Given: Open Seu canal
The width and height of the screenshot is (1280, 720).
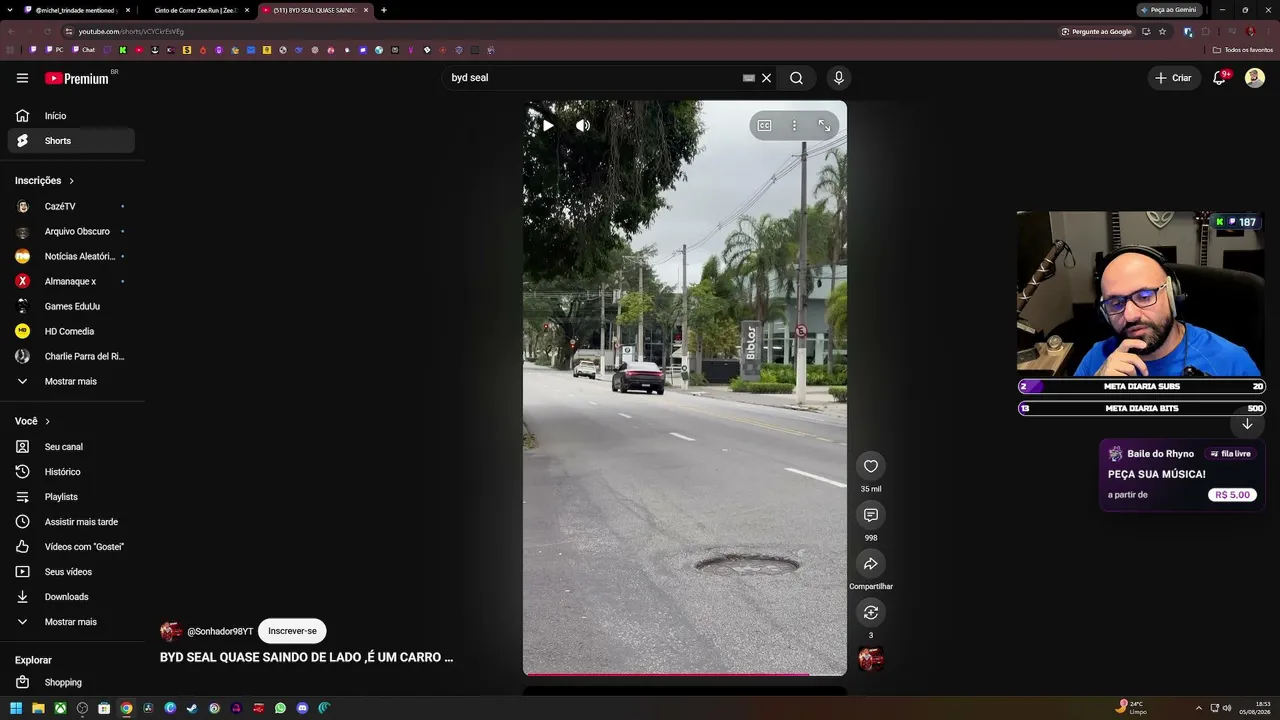Looking at the screenshot, I should tap(71, 447).
